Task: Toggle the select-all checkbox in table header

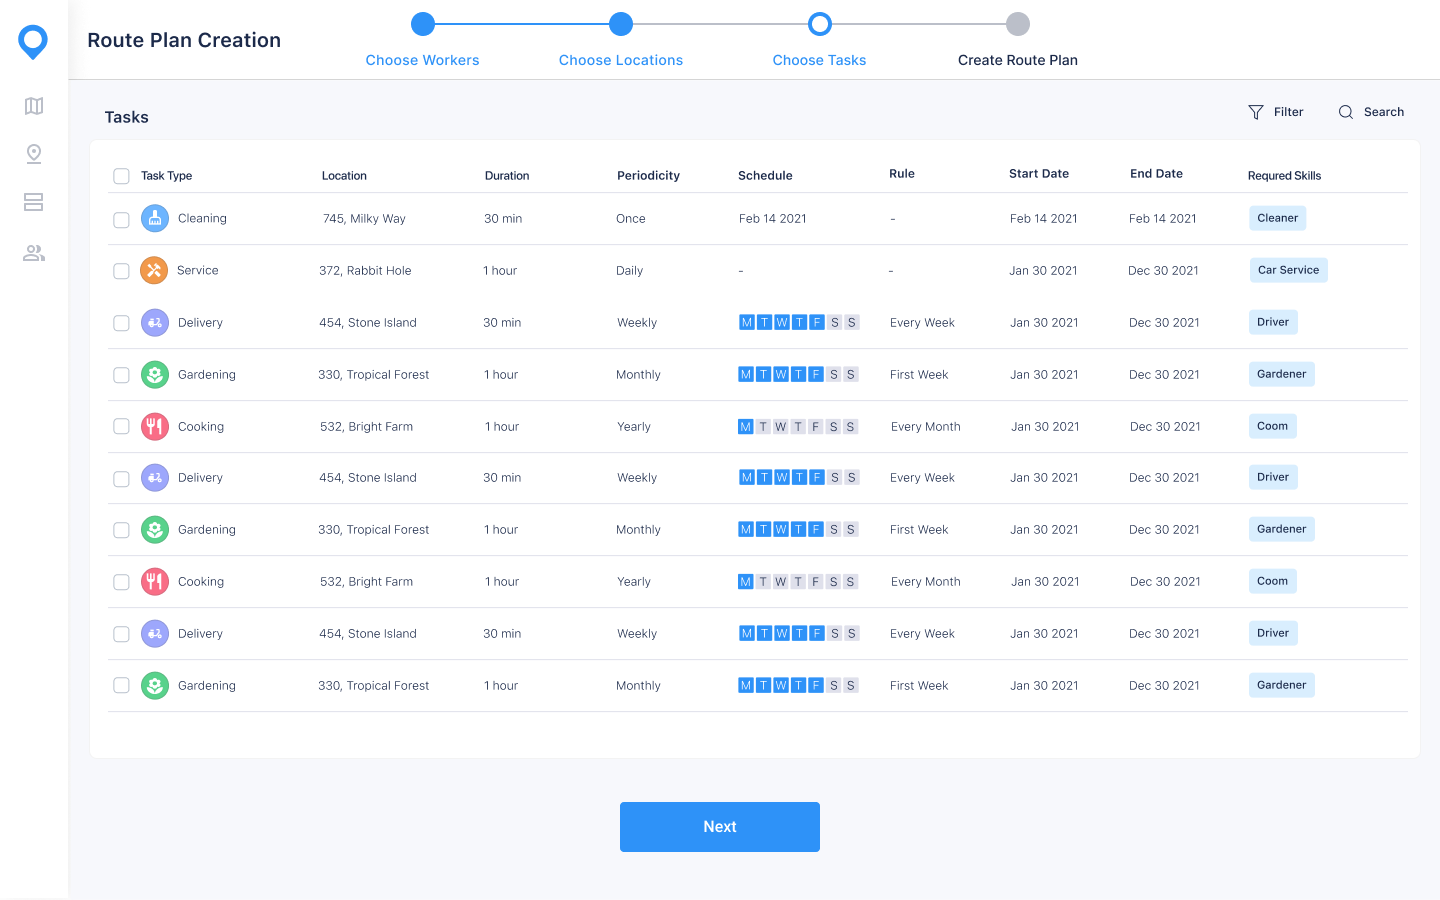Action: click(x=121, y=176)
